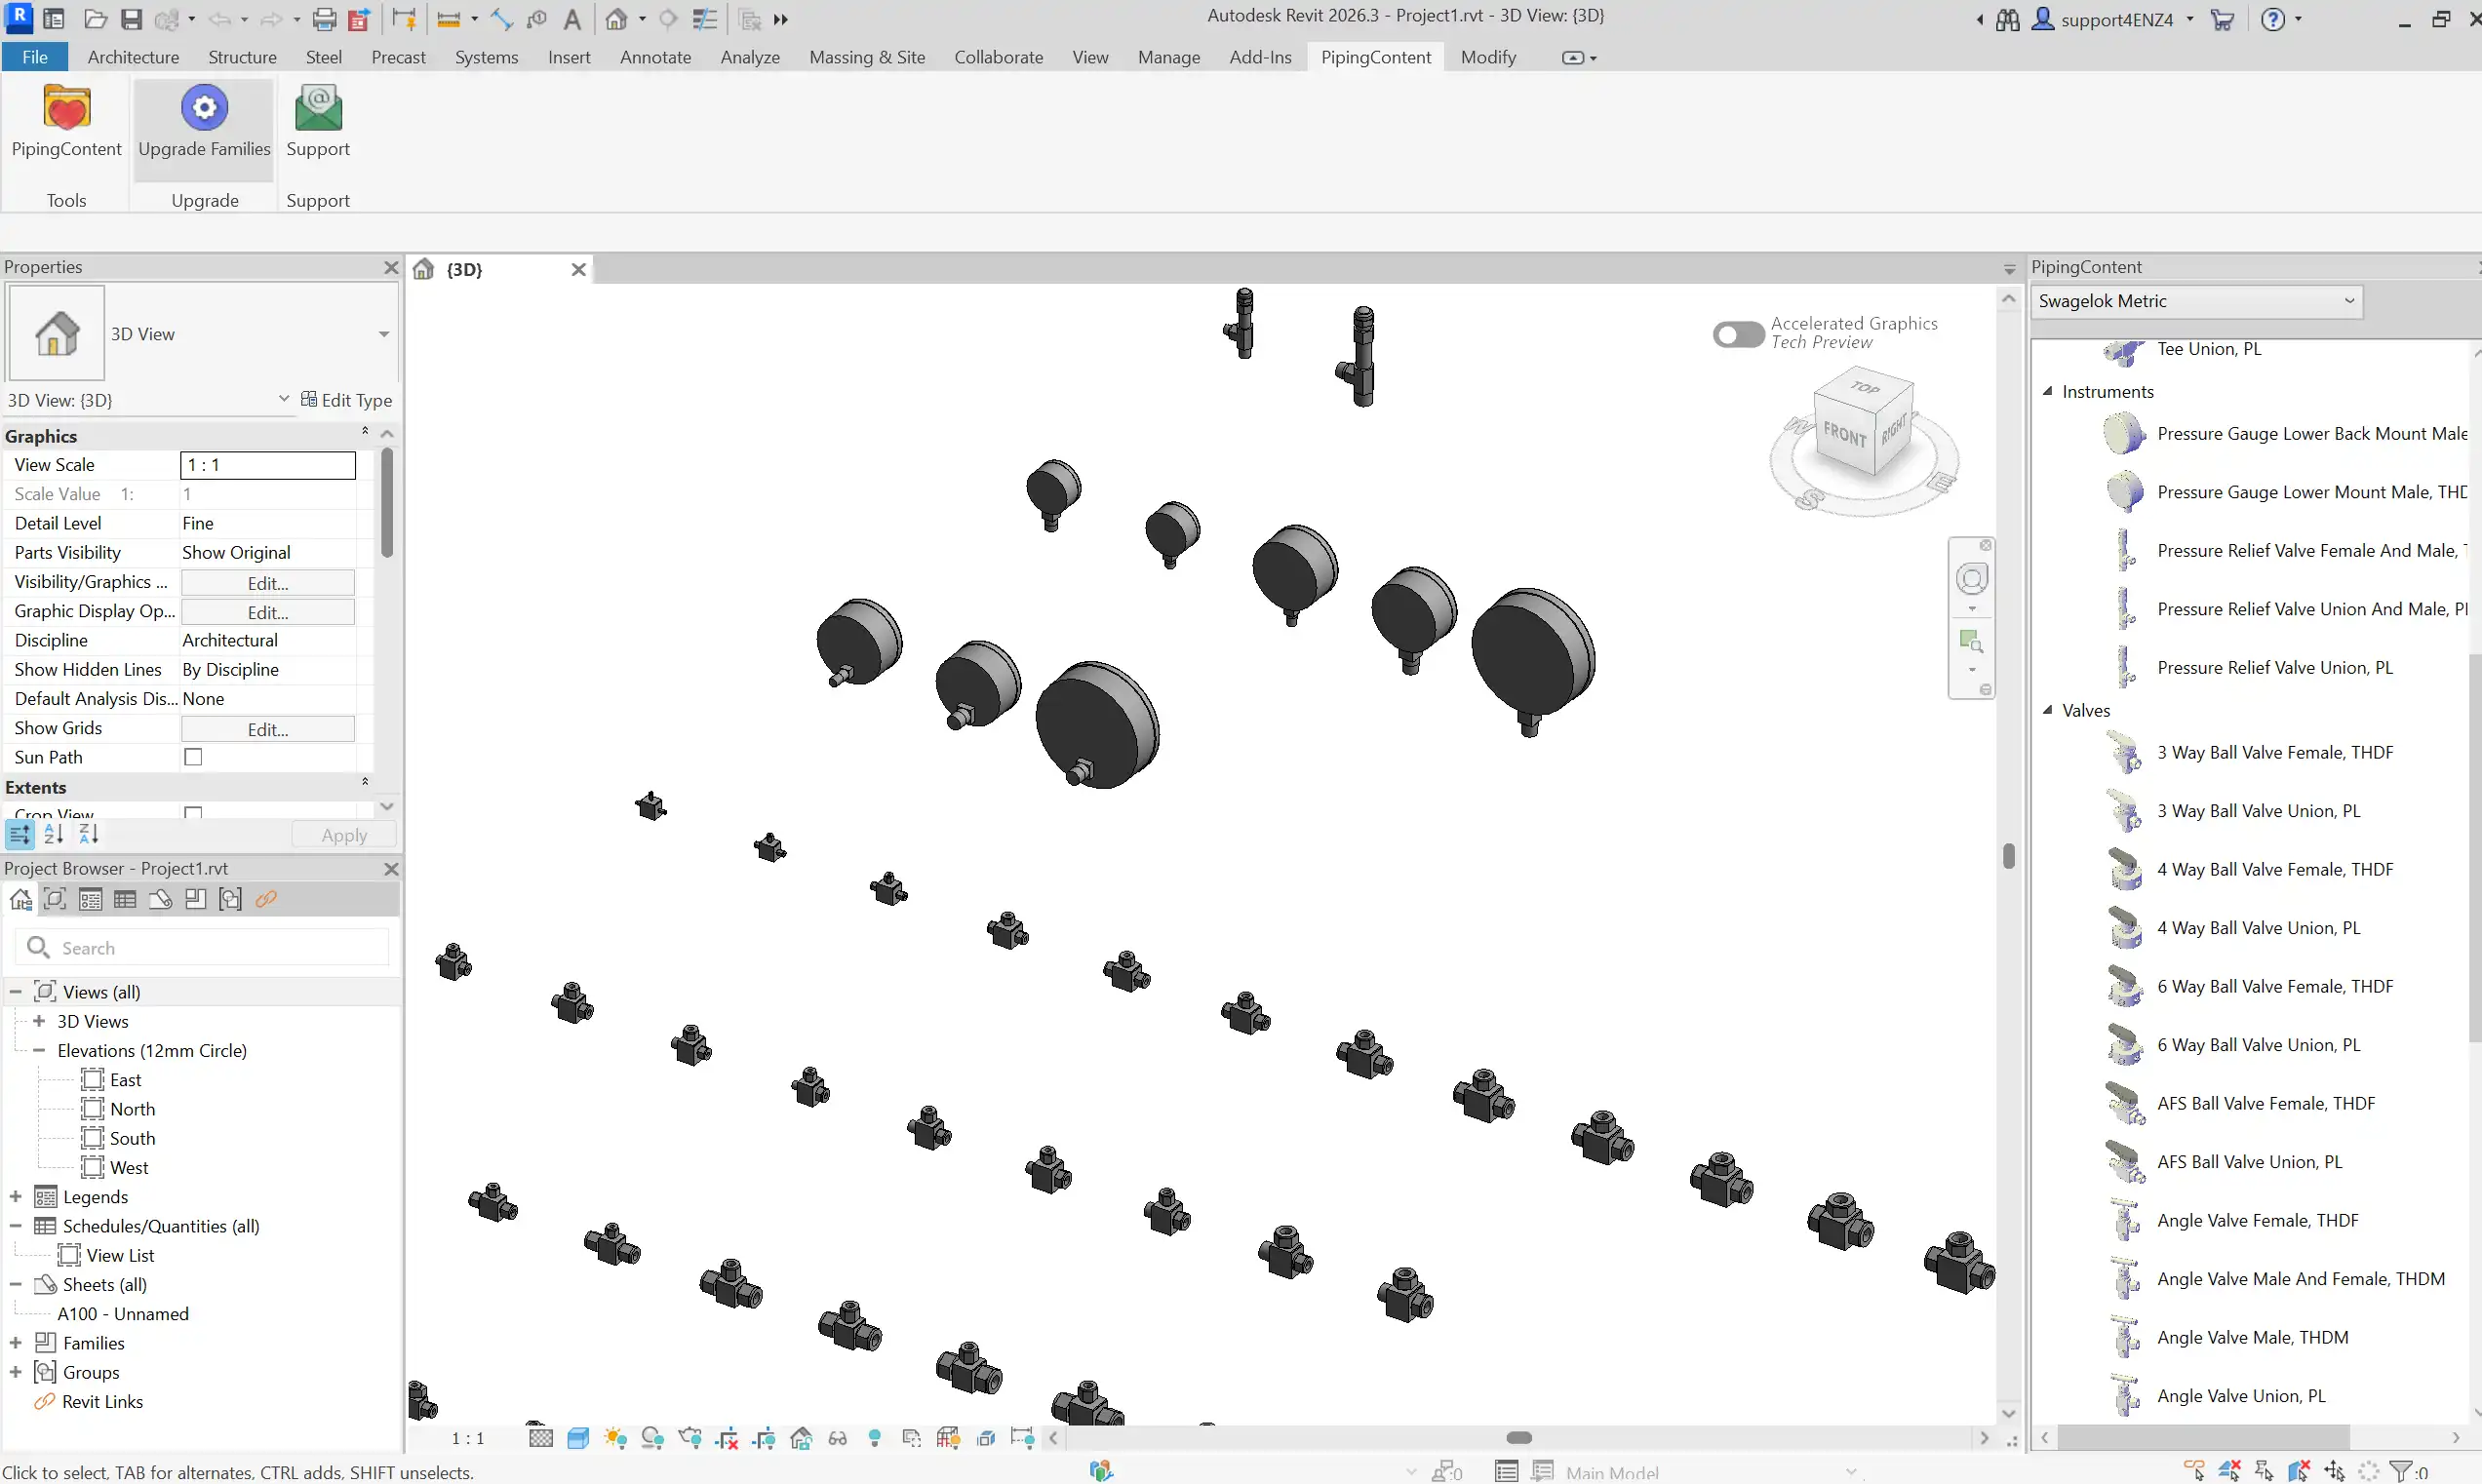This screenshot has height=1484, width=2482.
Task: Click the Support envelope icon
Action: (318, 110)
